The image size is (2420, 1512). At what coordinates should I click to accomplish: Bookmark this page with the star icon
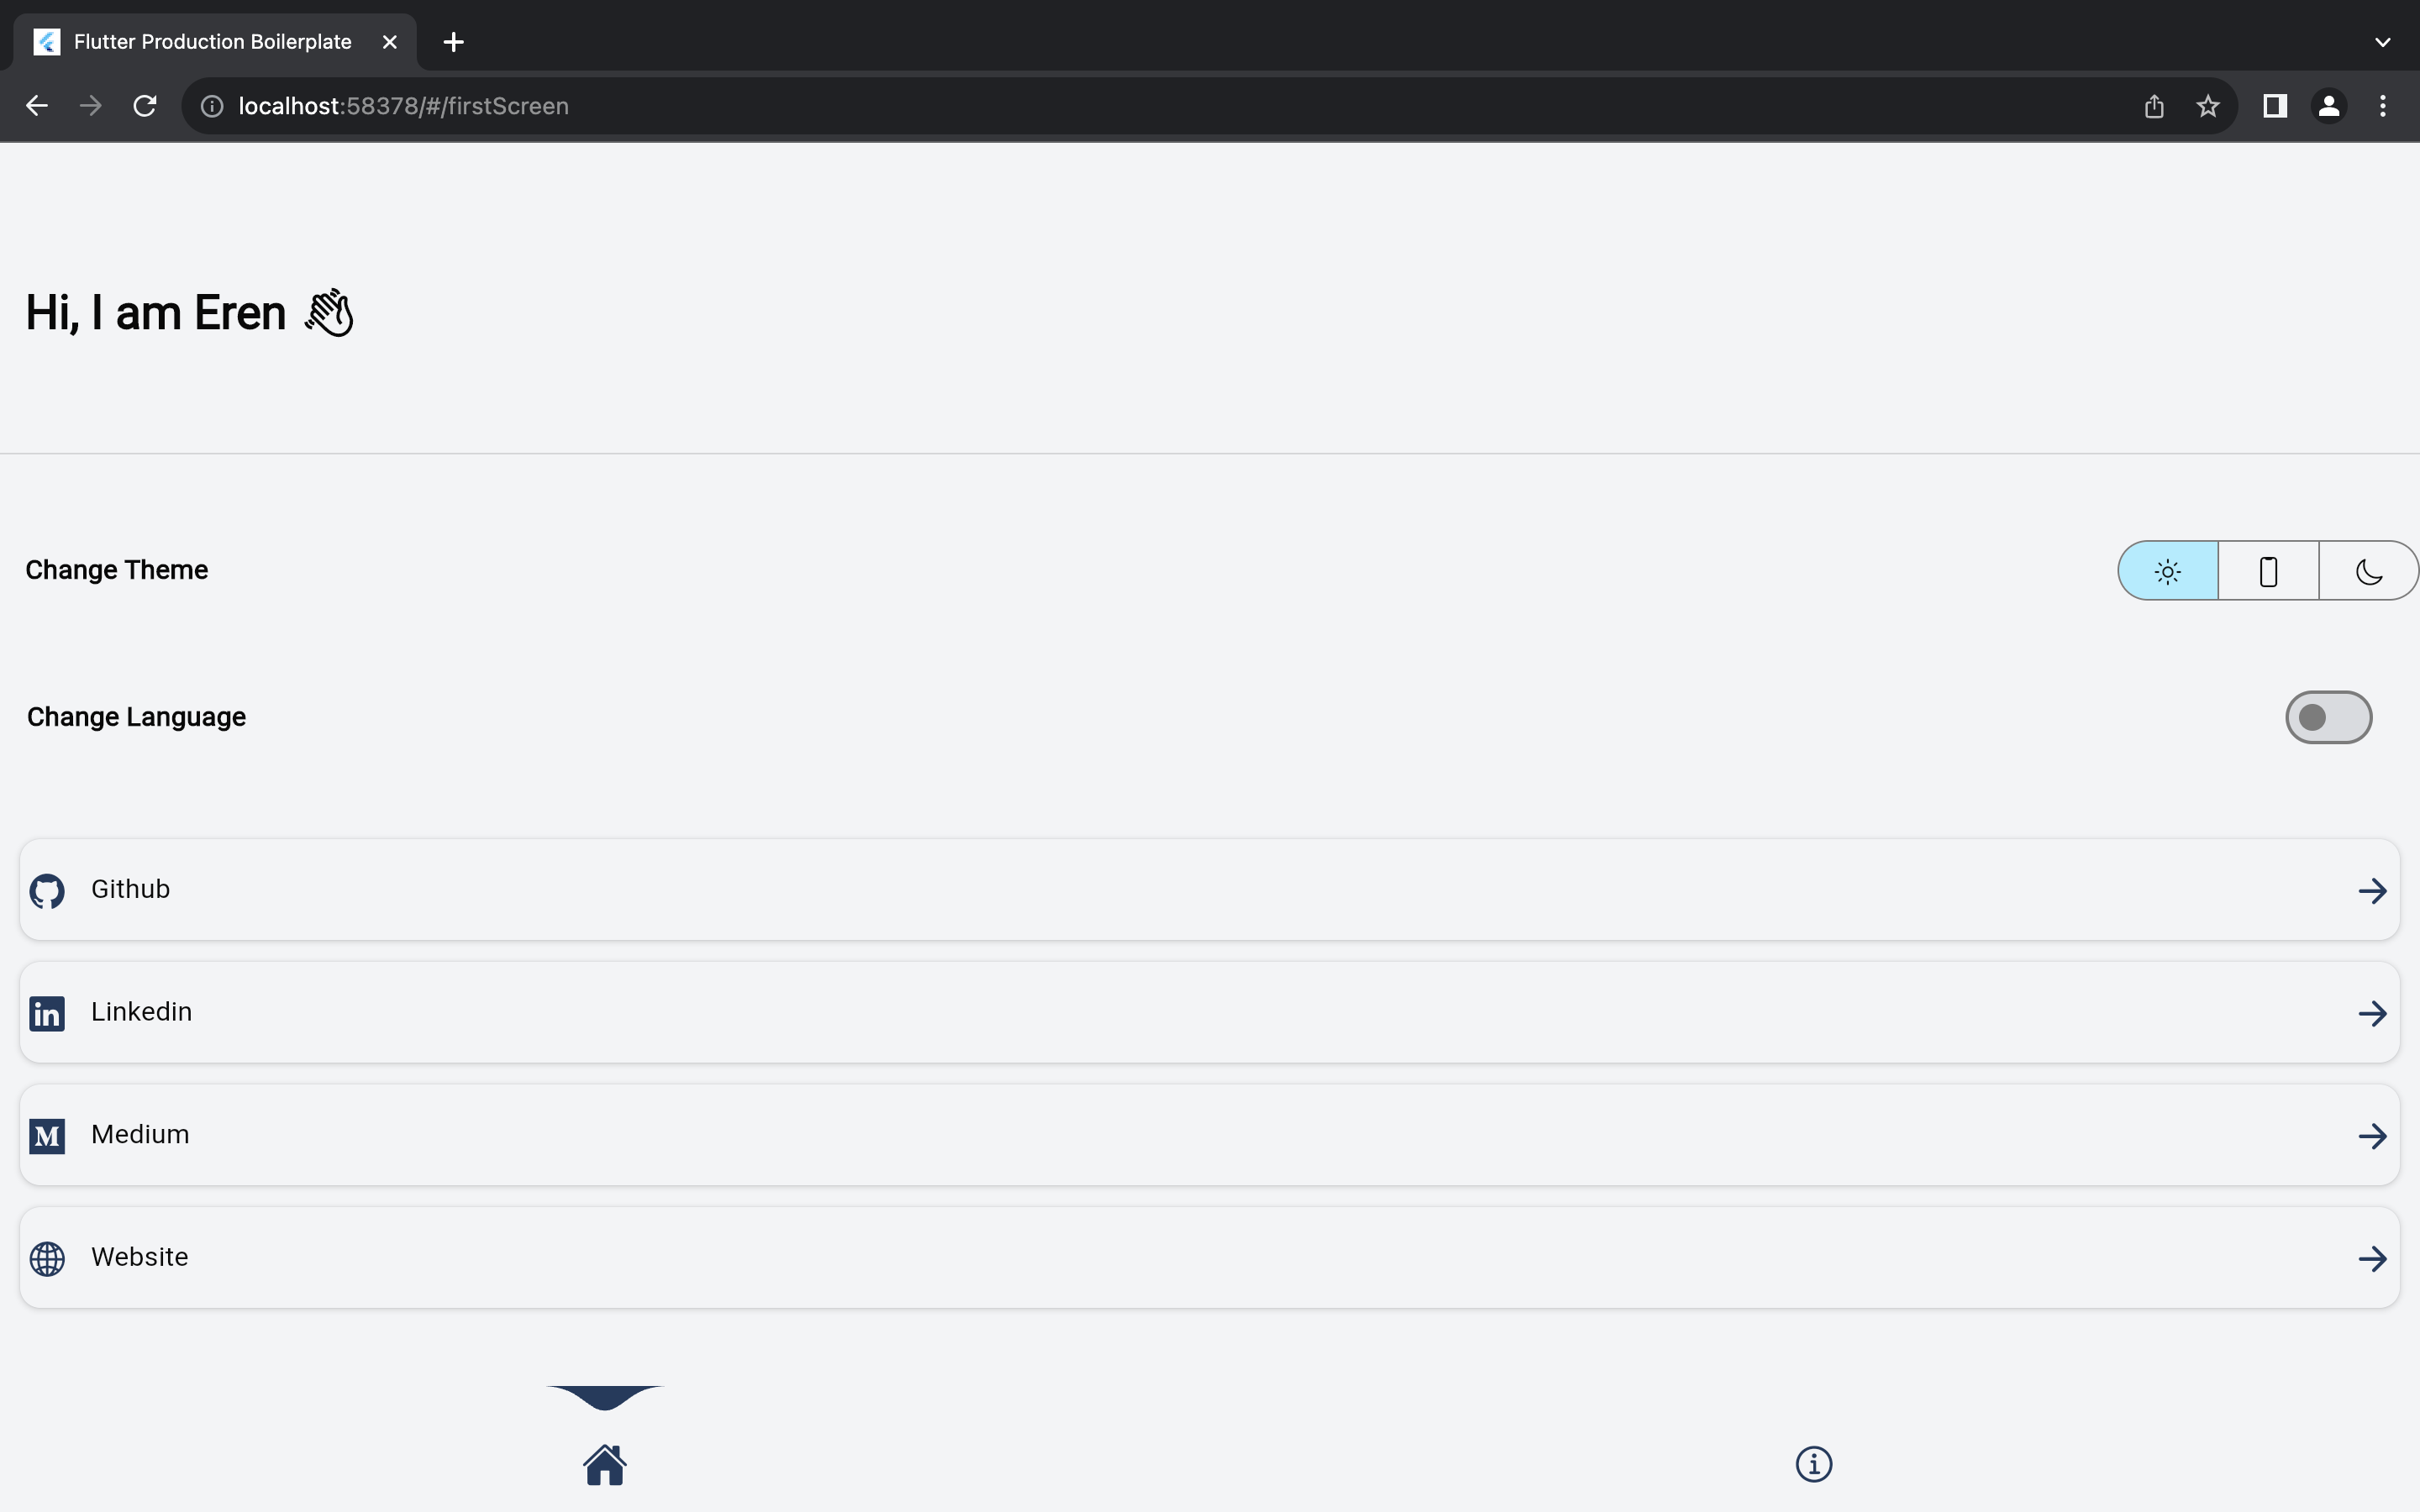[2208, 106]
